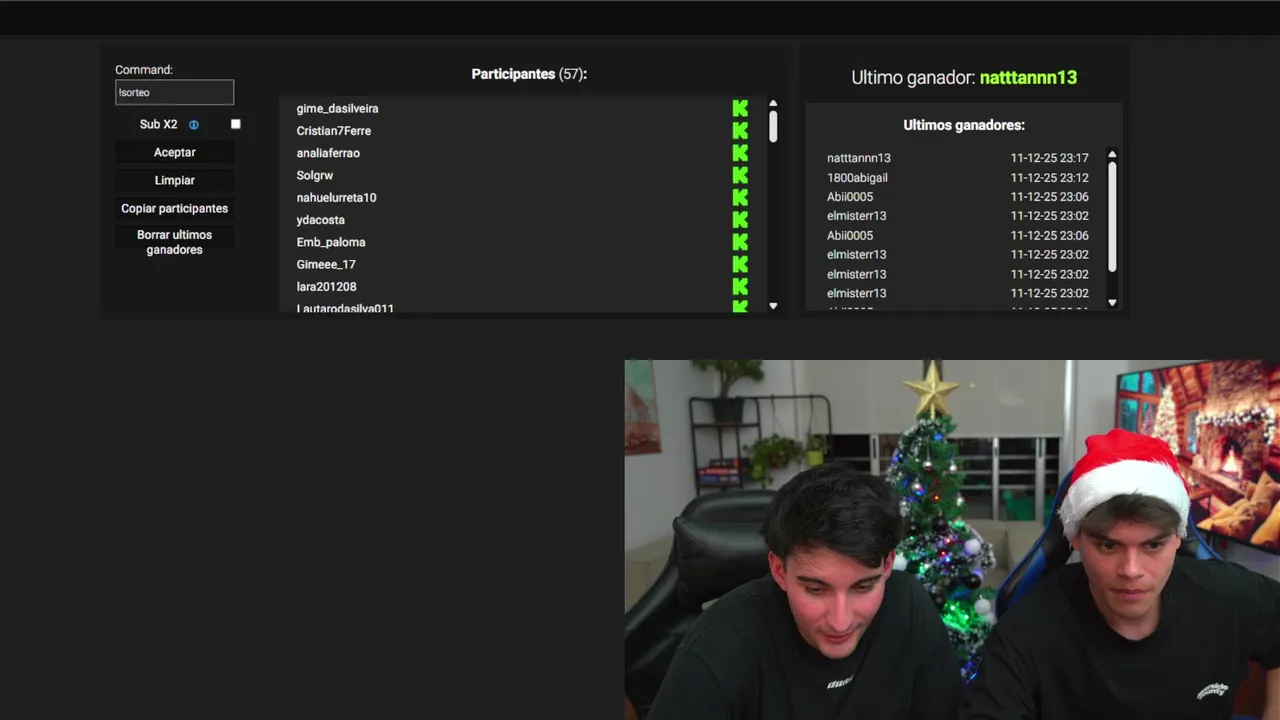Click the green natttannn13 after Ultimo ganador
Viewport: 1280px width, 720px height.
point(1028,77)
